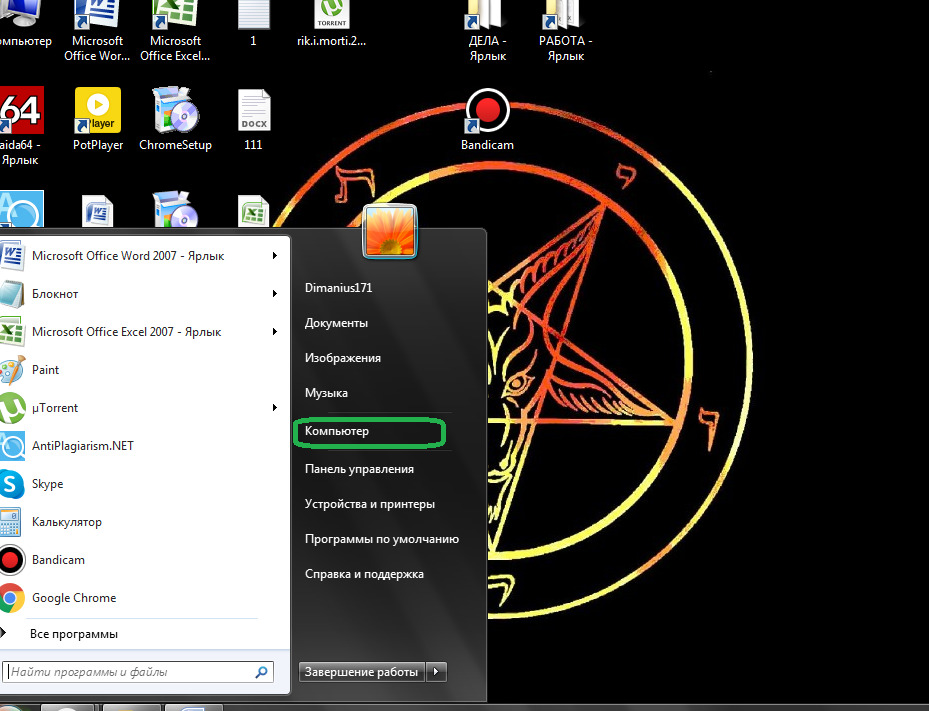The image size is (929, 711).
Task: Open Панель управления from Start menu
Action: coord(359,469)
